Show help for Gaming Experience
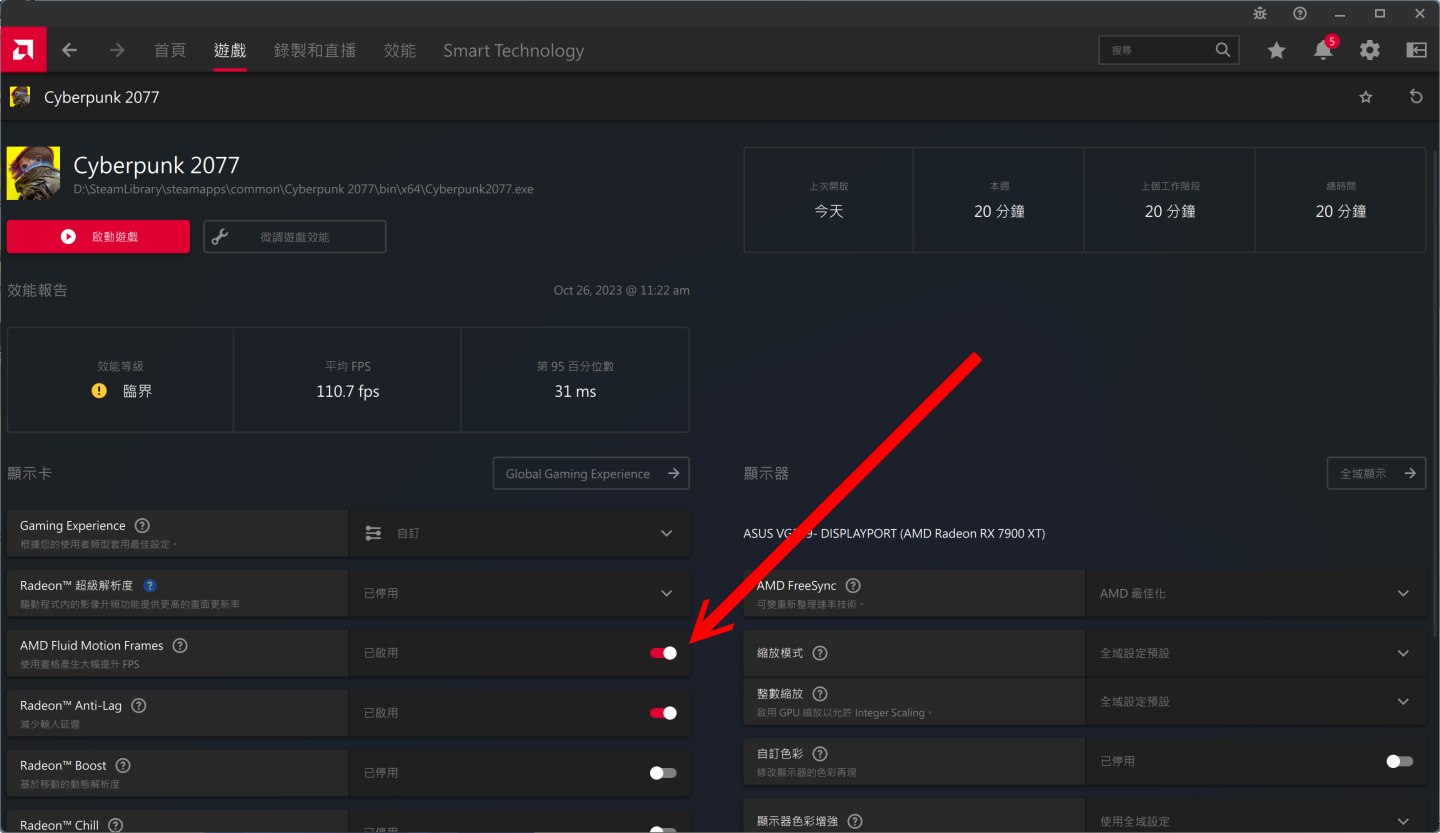The height and width of the screenshot is (833, 1440). tap(142, 526)
